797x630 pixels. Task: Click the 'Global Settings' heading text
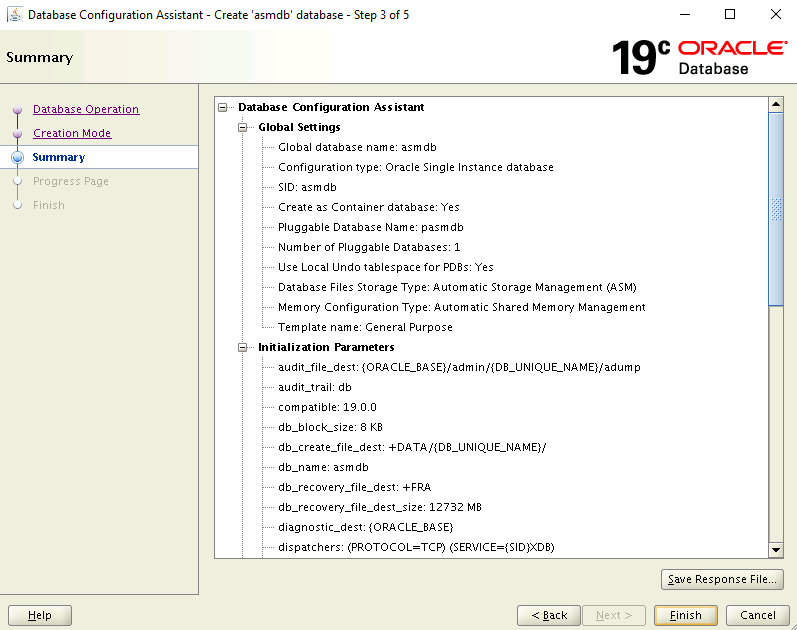pyautogui.click(x=299, y=127)
